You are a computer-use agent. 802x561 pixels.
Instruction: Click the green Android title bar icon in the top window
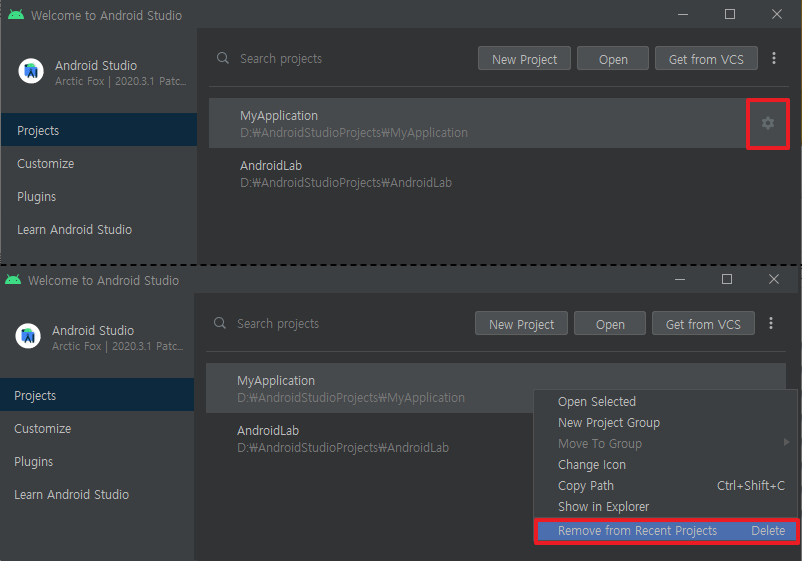16,14
